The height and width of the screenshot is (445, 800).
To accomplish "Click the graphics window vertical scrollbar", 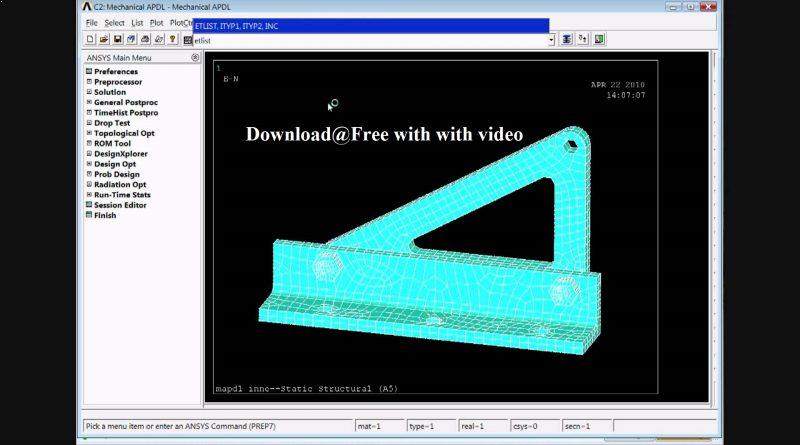I will coord(714,227).
